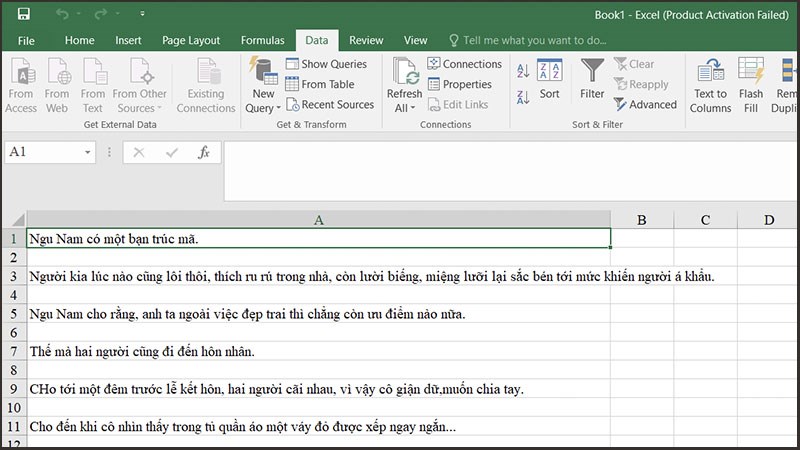Switch to the Formulas tab
800x450 pixels.
[262, 40]
